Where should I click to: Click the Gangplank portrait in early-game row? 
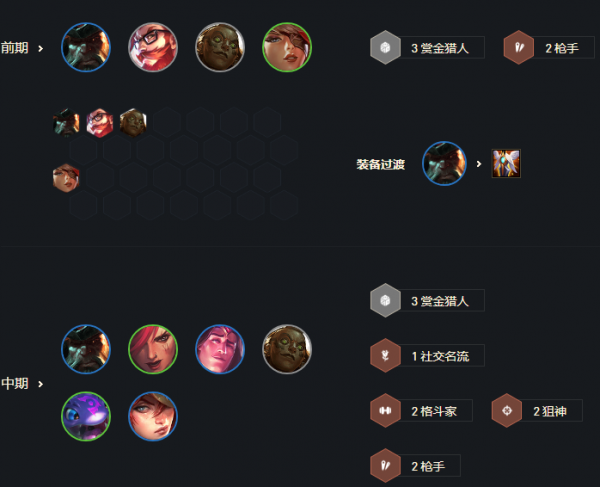pos(86,47)
